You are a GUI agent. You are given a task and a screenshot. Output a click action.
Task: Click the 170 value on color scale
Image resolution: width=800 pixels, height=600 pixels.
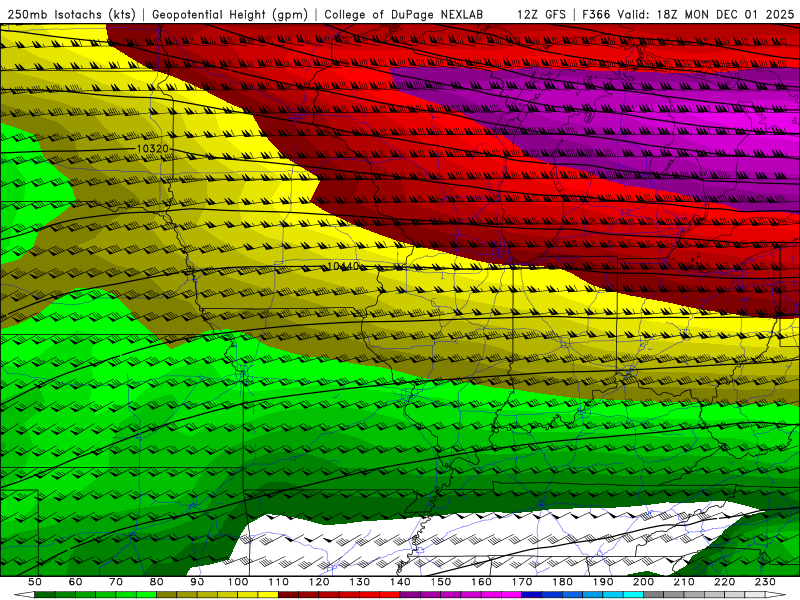pos(522,582)
